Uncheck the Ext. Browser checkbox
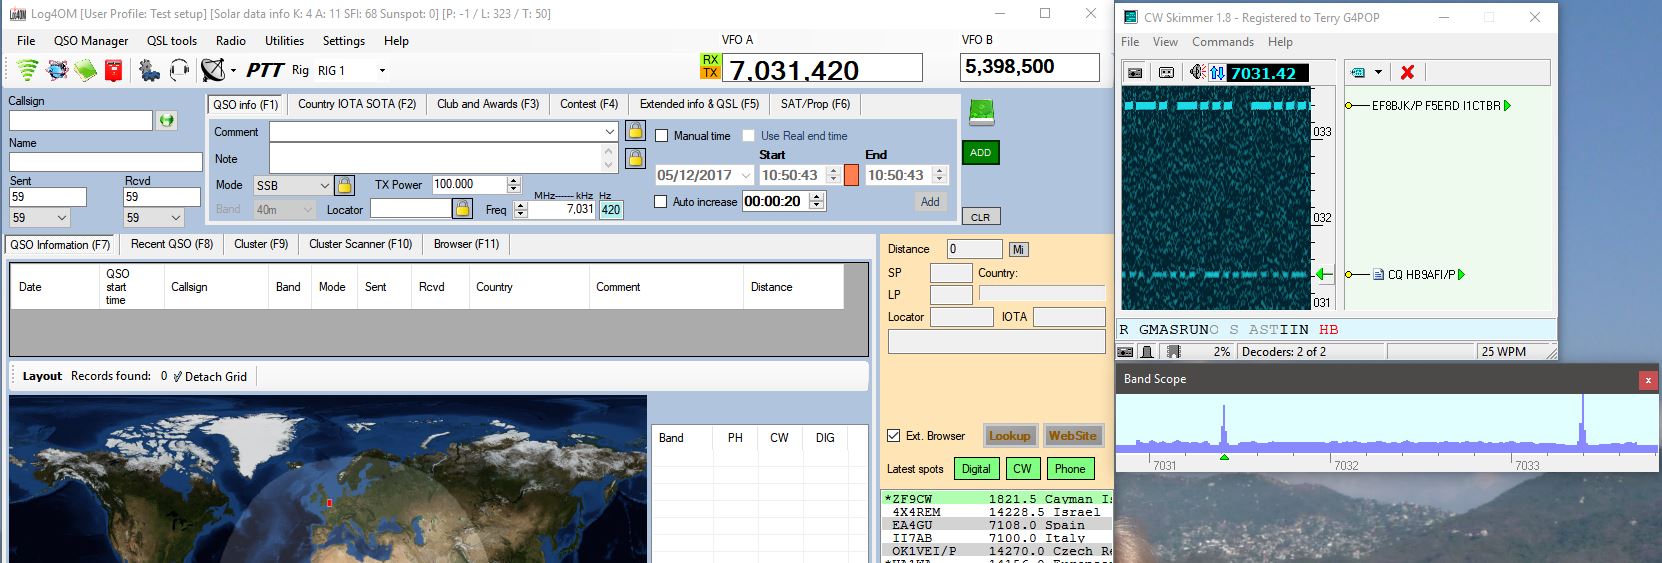This screenshot has height=563, width=1662. (x=893, y=436)
